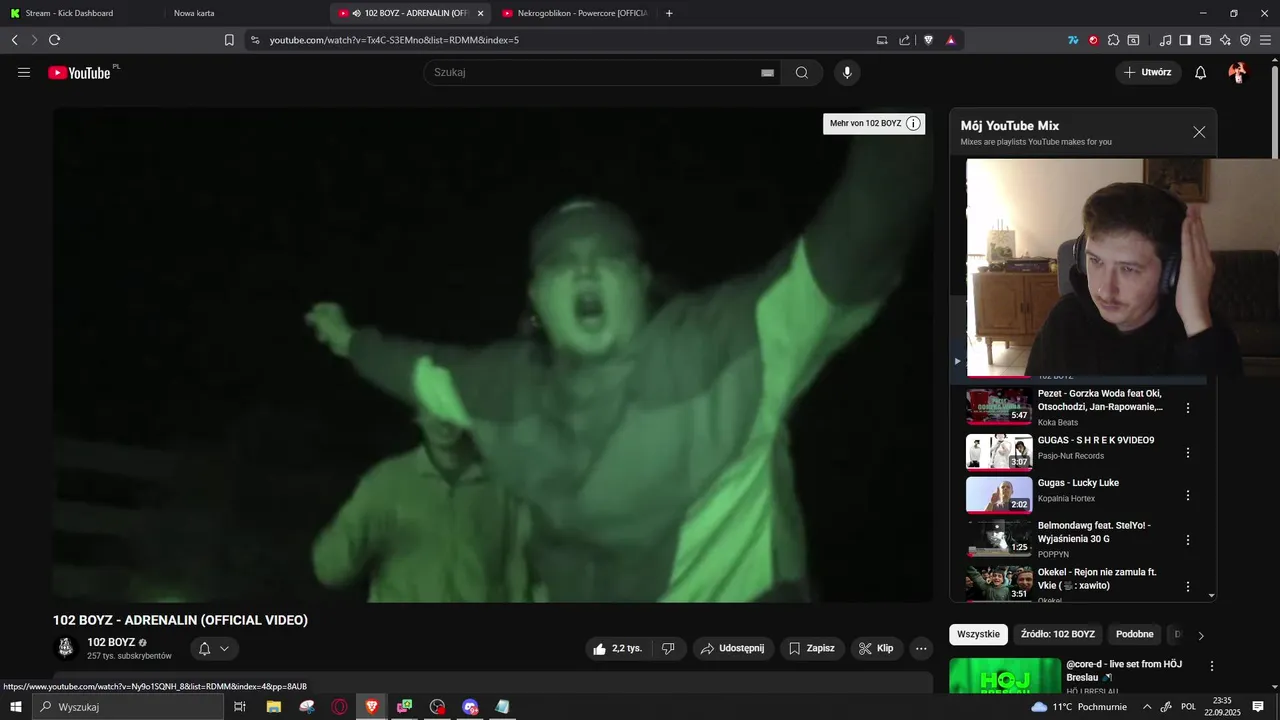Open Brave Leo AI sparkle icon

[x=1225, y=40]
